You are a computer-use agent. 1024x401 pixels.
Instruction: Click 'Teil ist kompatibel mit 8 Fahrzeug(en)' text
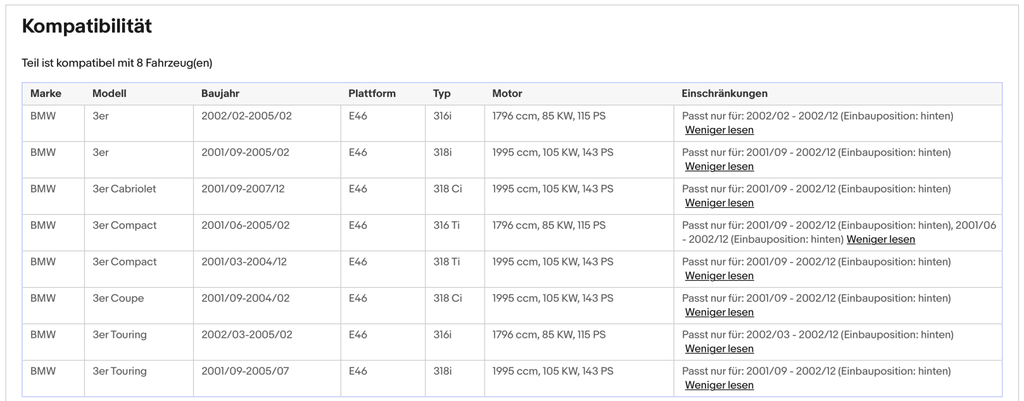(117, 63)
